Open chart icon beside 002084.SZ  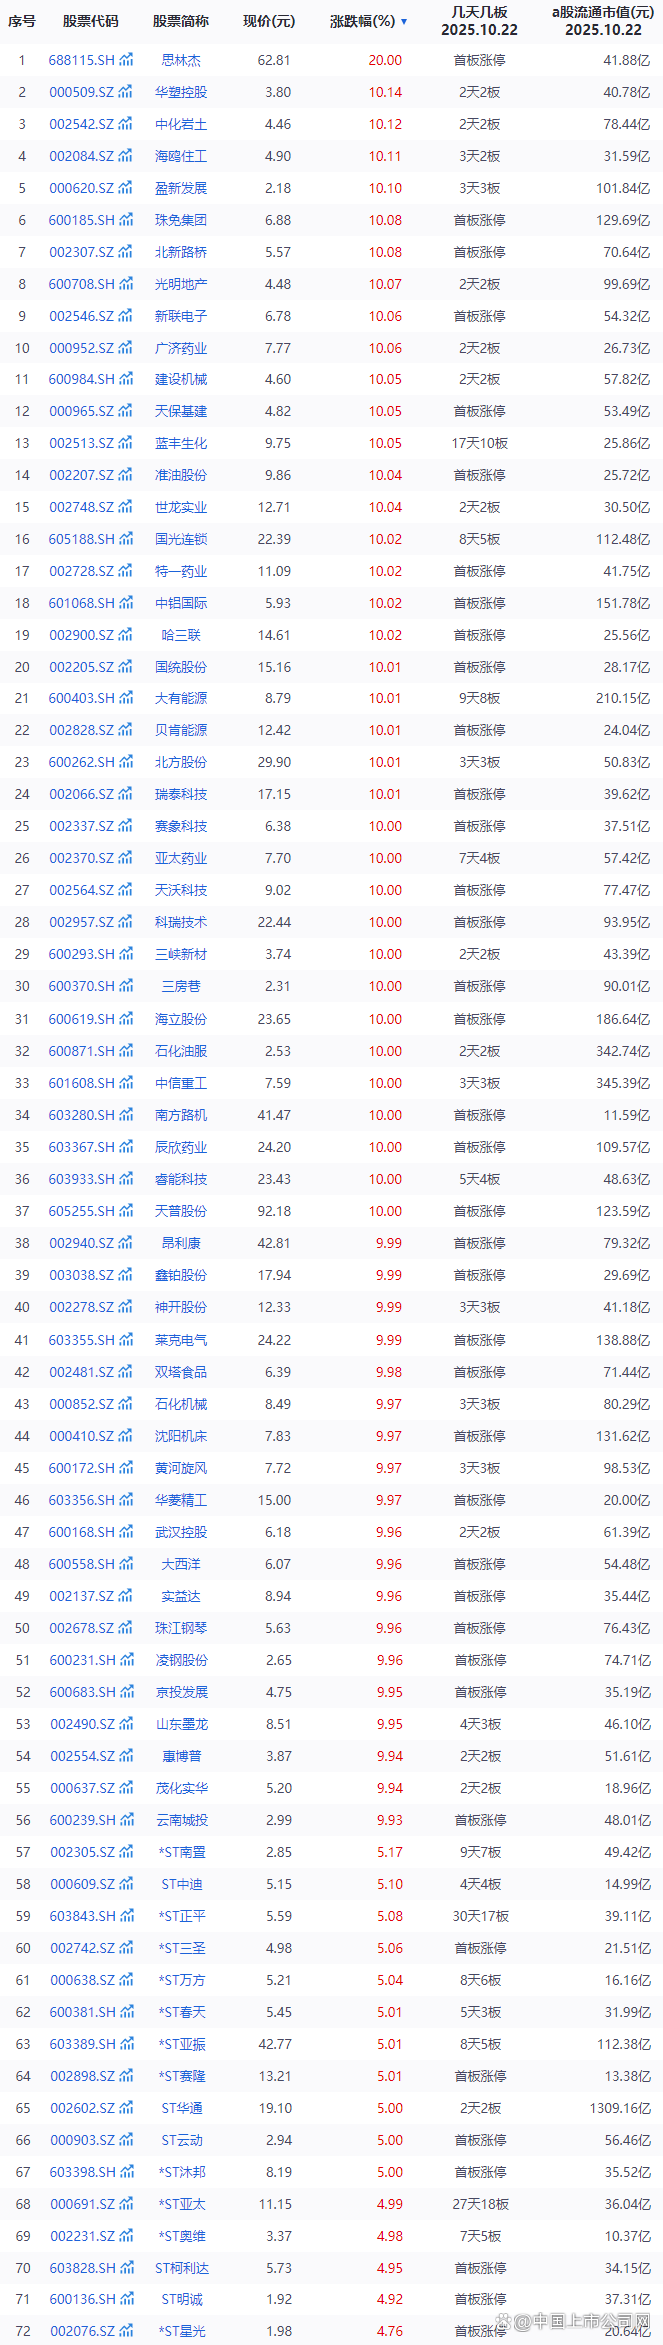pyautogui.click(x=126, y=156)
